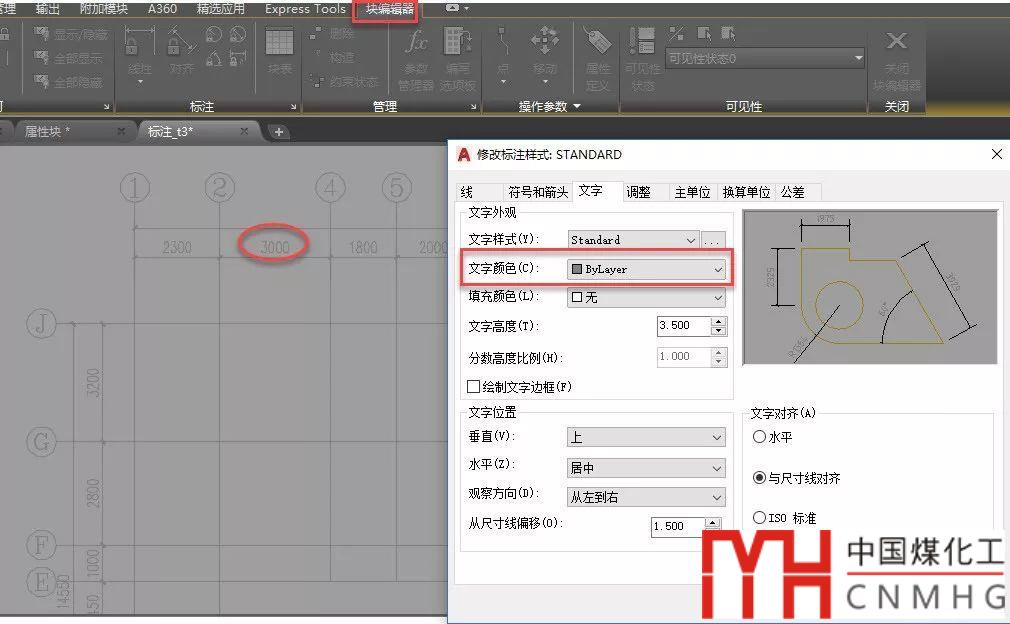Choose the ISO 标准 alignment radio

[759, 517]
